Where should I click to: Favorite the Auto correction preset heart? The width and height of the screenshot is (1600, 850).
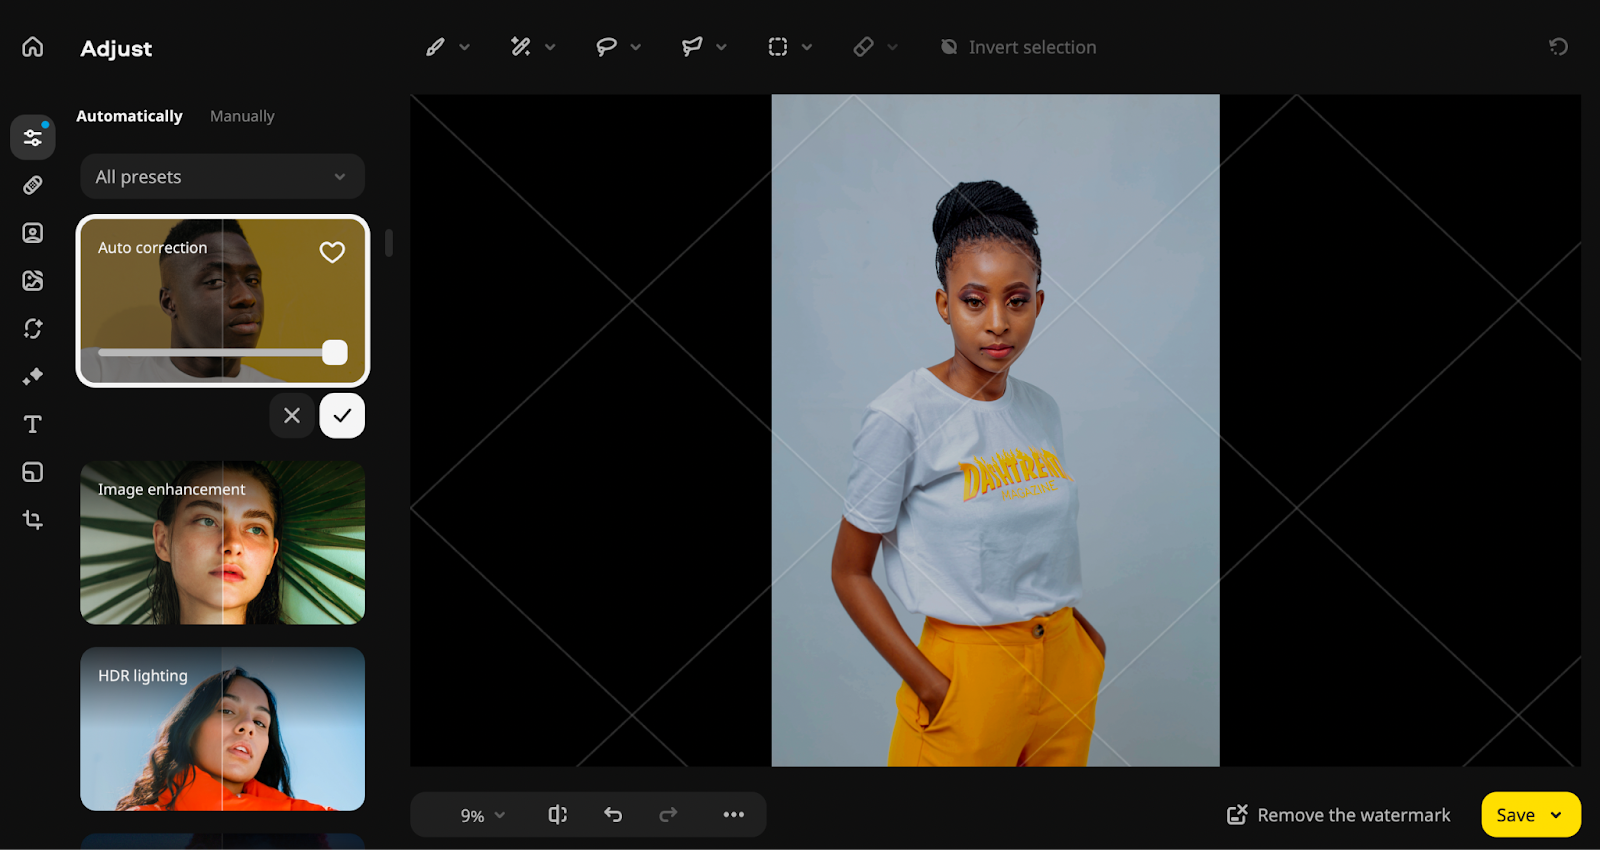tap(332, 252)
